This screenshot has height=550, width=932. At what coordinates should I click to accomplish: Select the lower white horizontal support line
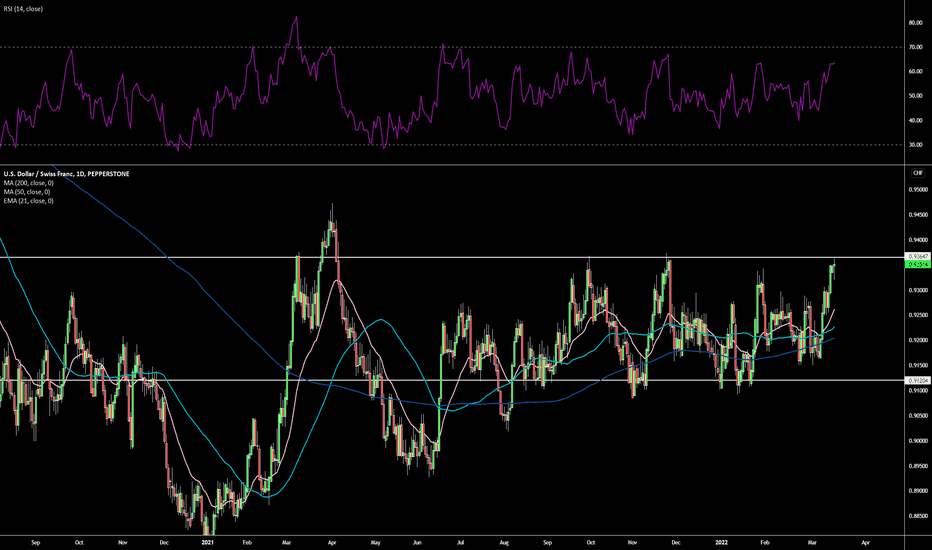452,380
